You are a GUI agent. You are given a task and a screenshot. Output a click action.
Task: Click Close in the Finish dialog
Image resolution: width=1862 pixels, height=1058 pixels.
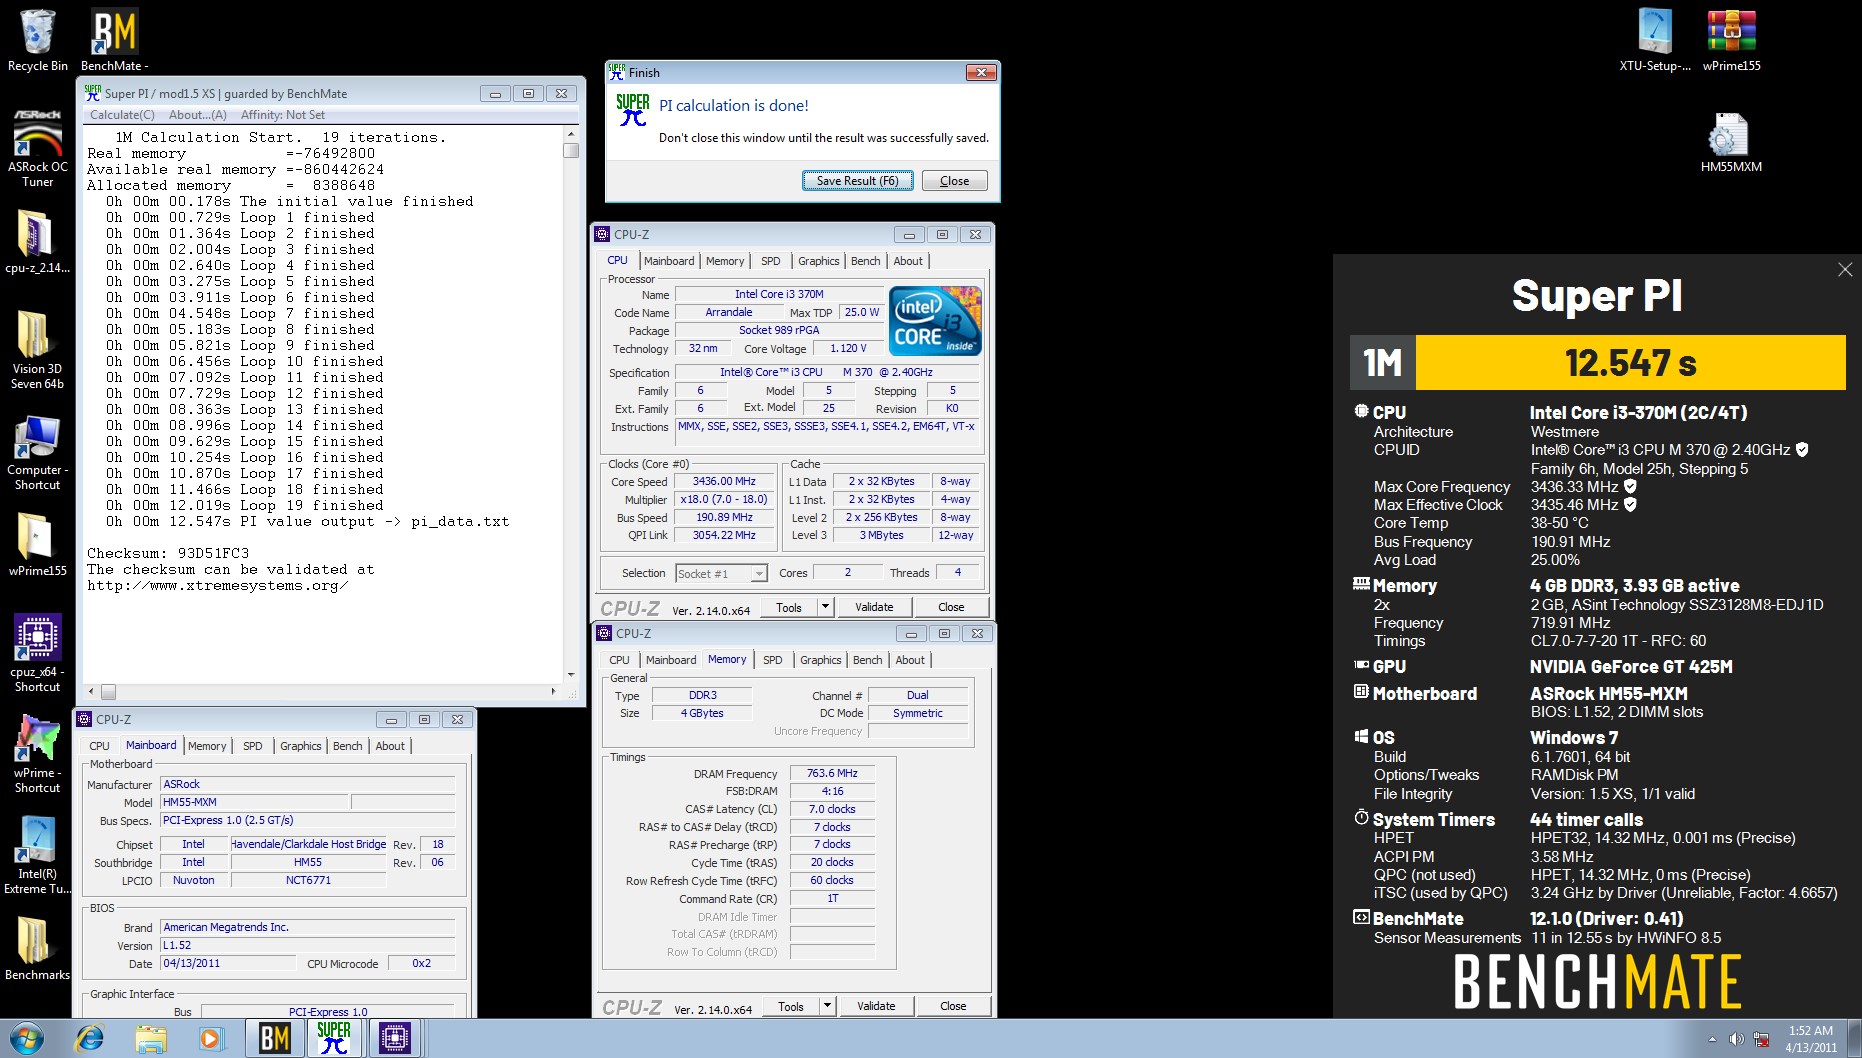(954, 181)
